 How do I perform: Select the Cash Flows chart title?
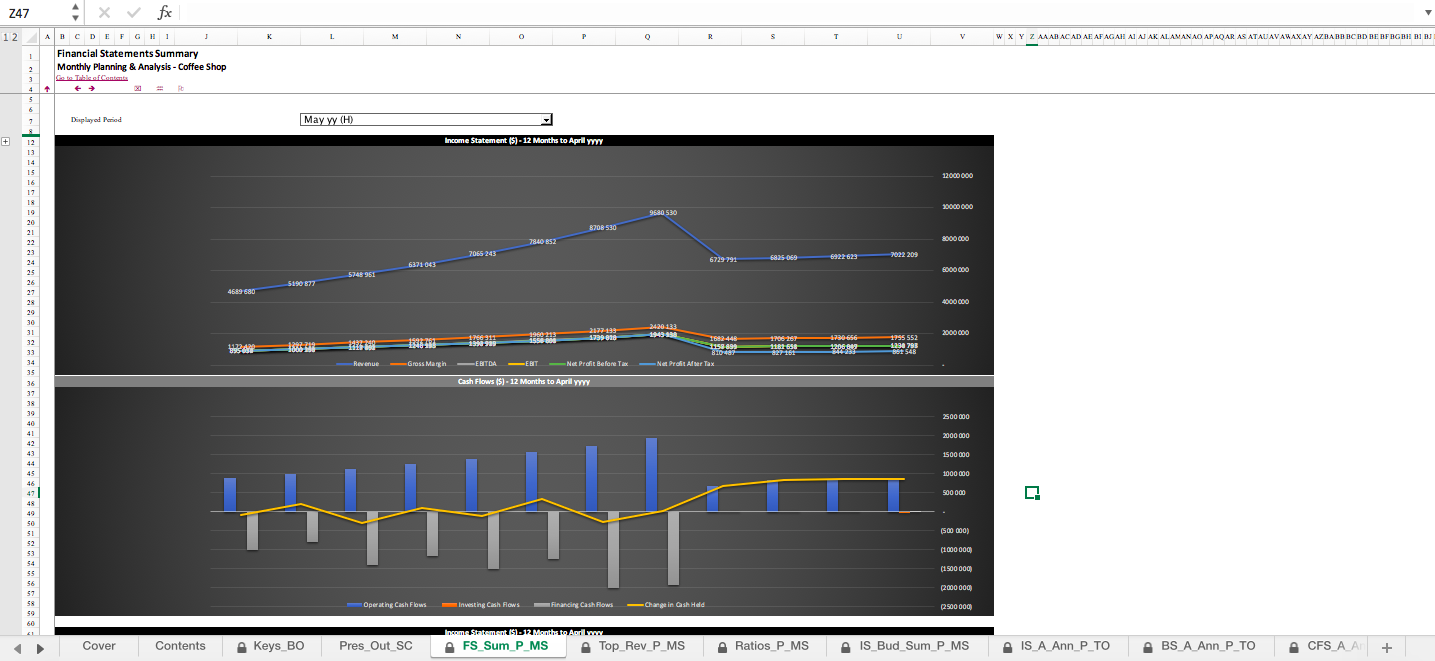[524, 381]
